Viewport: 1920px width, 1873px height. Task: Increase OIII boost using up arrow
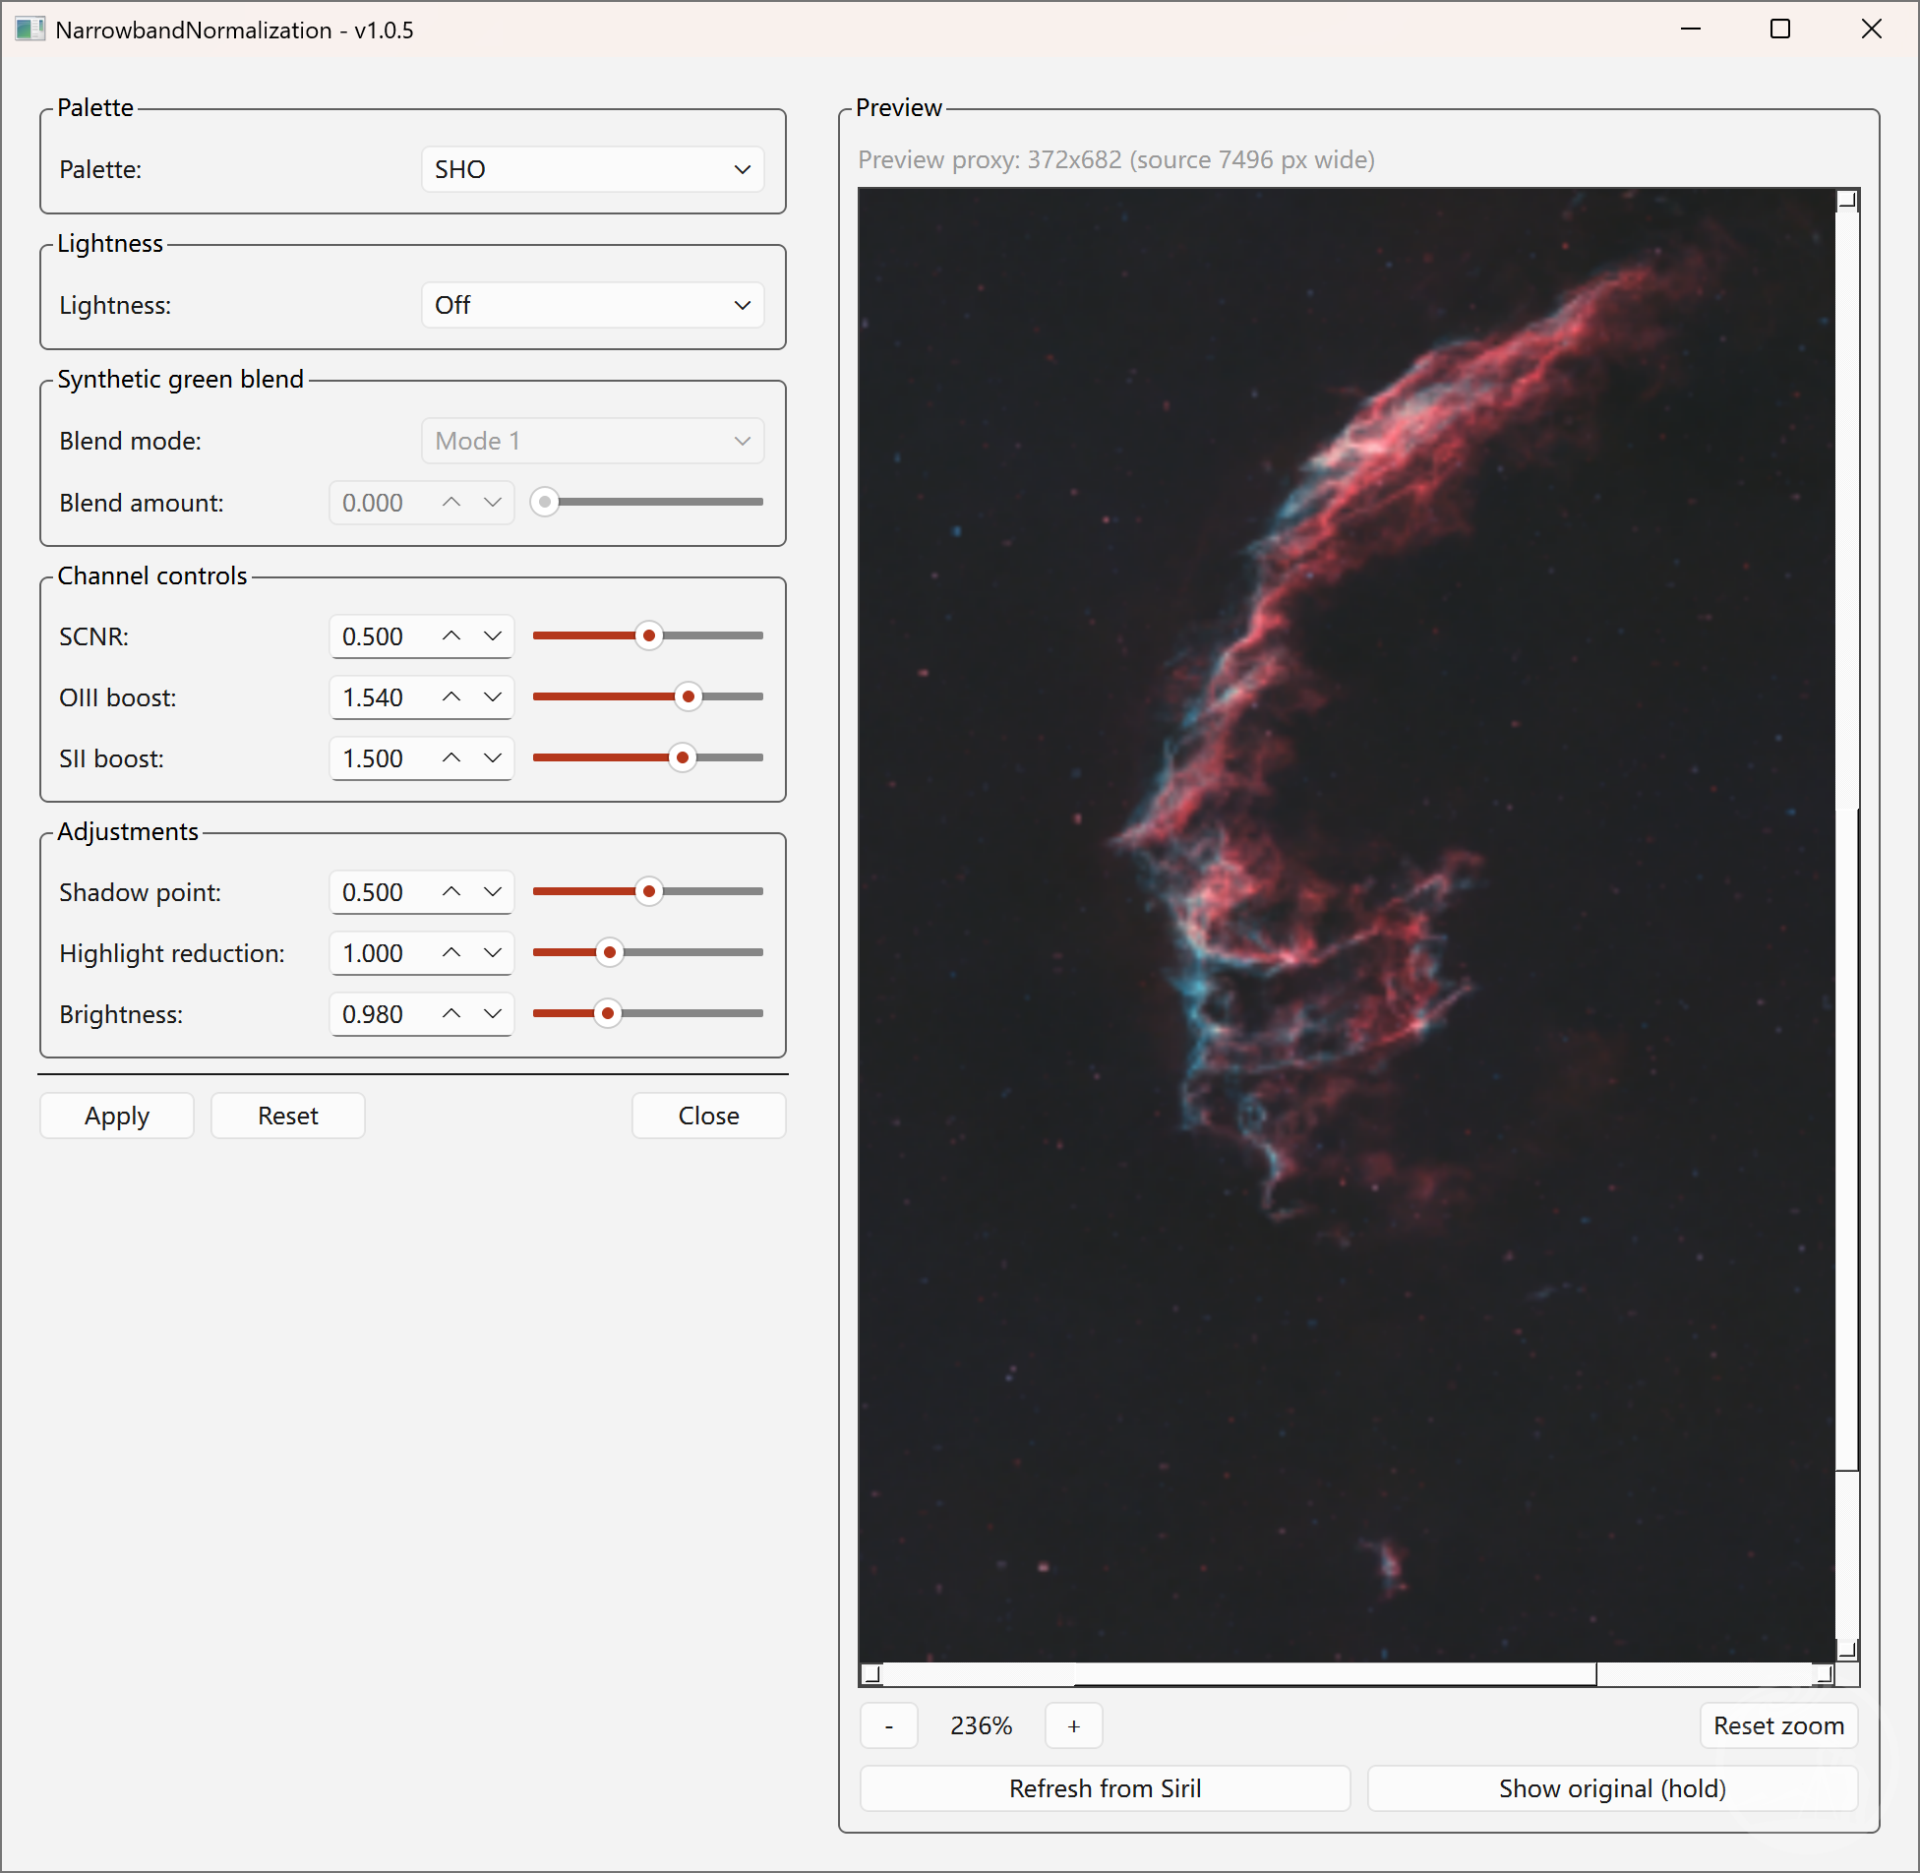pyautogui.click(x=452, y=697)
